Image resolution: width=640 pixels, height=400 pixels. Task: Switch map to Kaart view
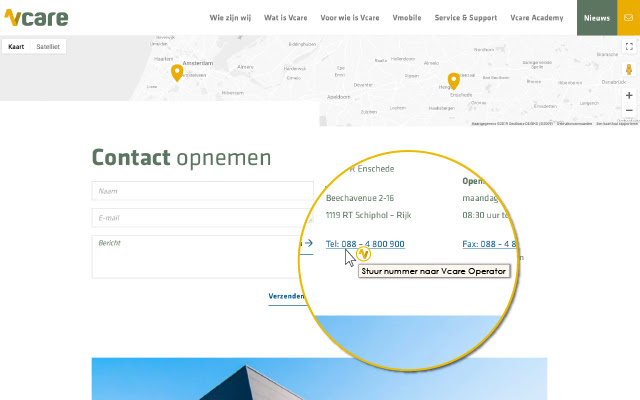point(16,47)
